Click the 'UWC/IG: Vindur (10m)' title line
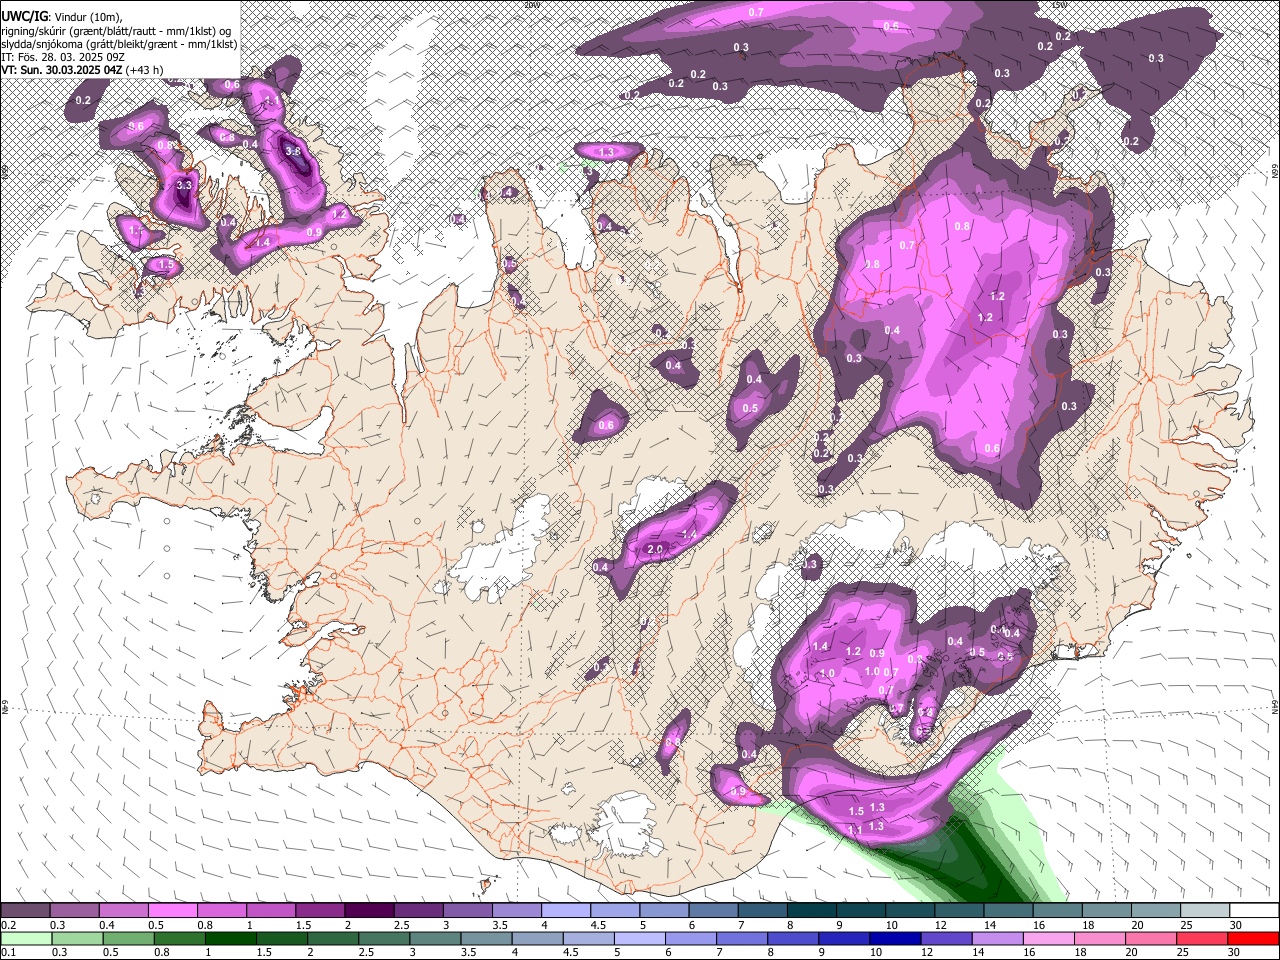Screen dimensions: 1280x960 click(x=62, y=16)
